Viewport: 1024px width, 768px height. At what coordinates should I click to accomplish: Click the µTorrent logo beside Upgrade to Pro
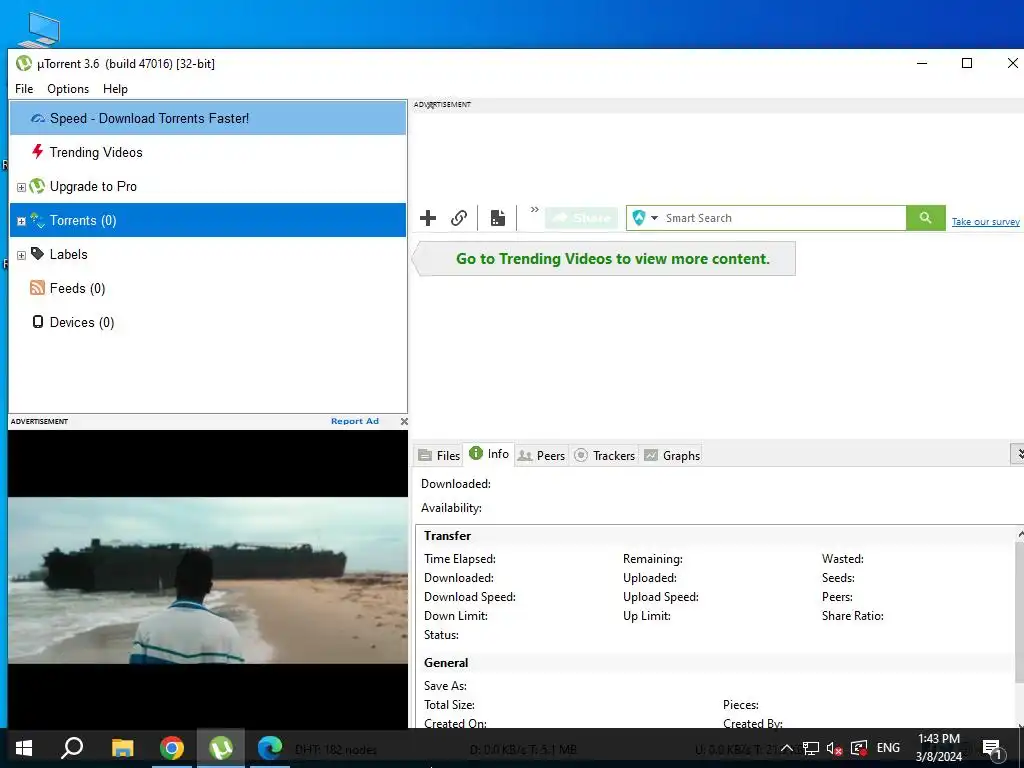(x=37, y=186)
